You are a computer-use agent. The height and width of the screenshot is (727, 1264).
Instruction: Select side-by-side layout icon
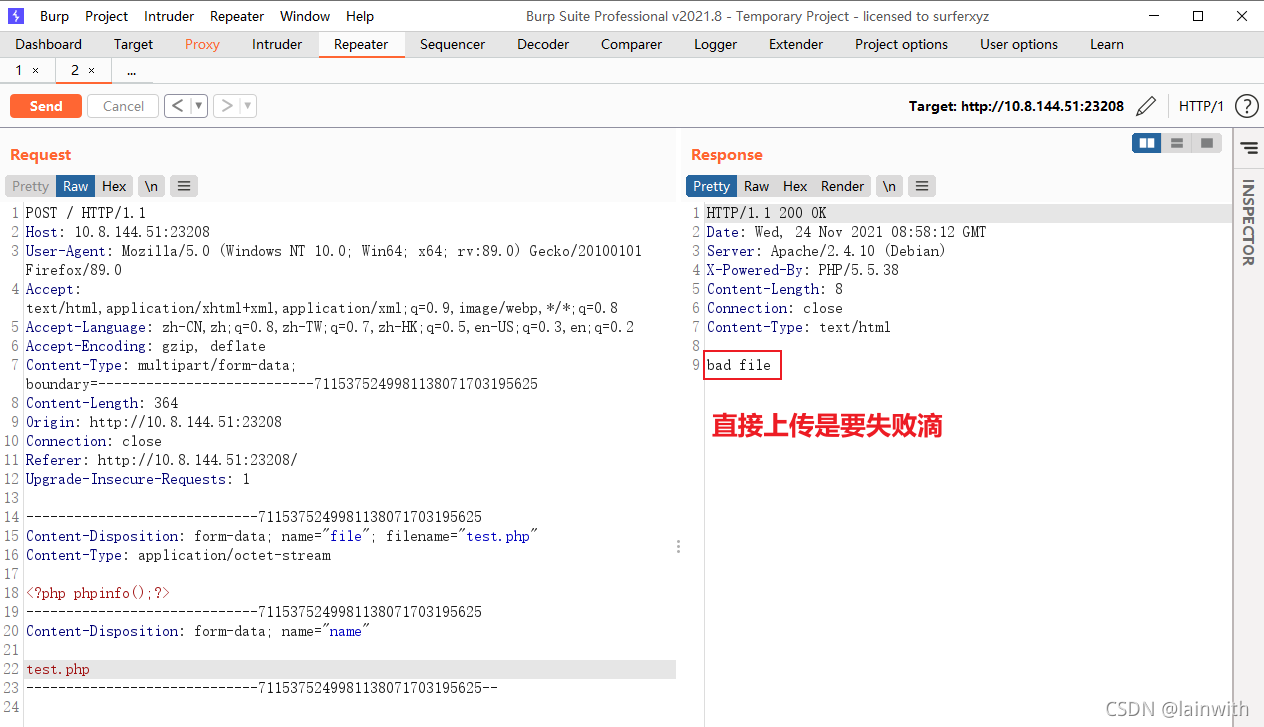(x=1147, y=144)
